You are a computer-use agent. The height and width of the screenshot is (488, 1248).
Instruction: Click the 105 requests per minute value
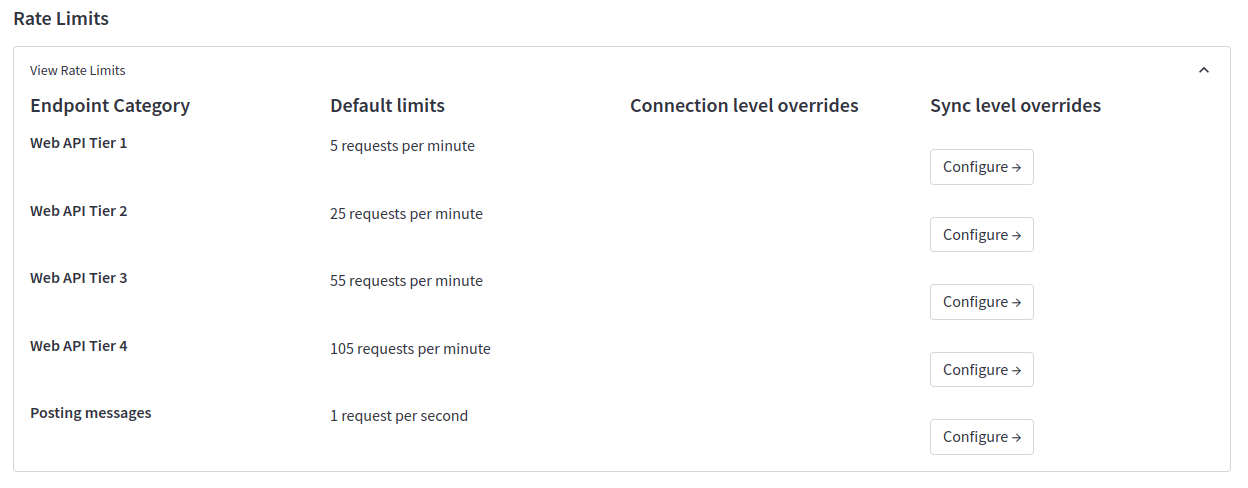[x=410, y=349]
